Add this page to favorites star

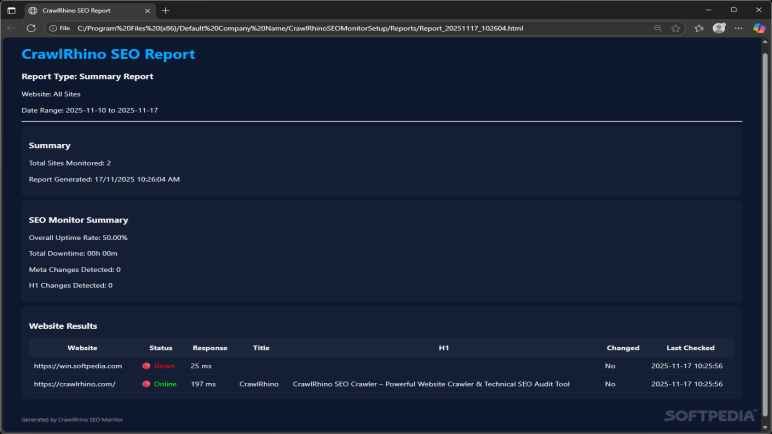(x=676, y=28)
